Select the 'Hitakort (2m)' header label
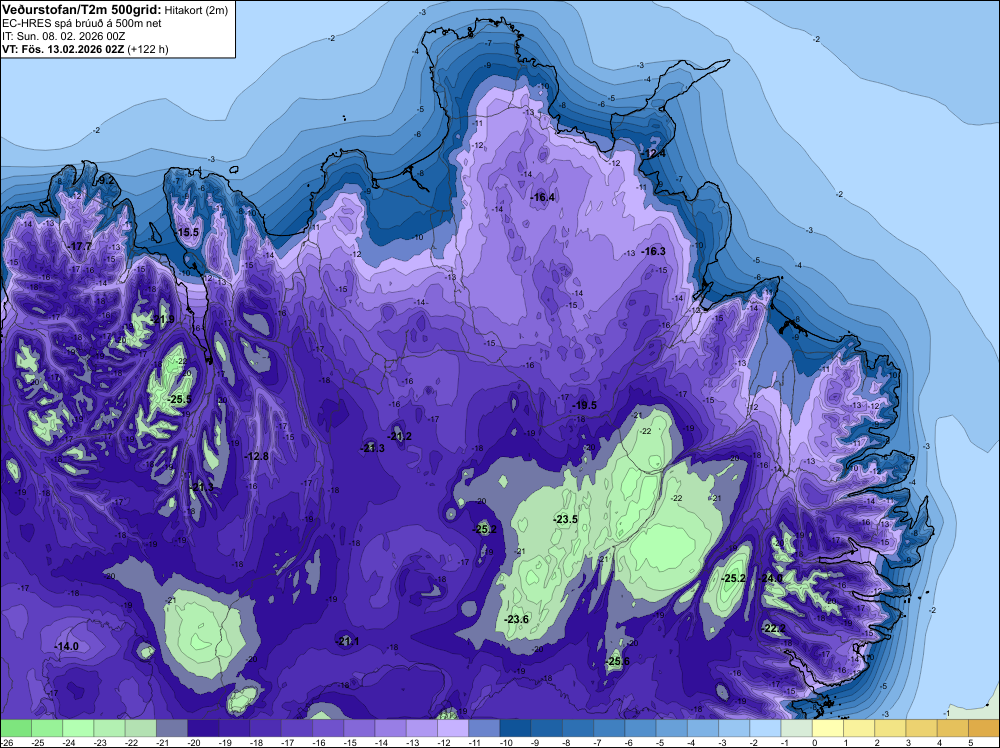 (196, 10)
